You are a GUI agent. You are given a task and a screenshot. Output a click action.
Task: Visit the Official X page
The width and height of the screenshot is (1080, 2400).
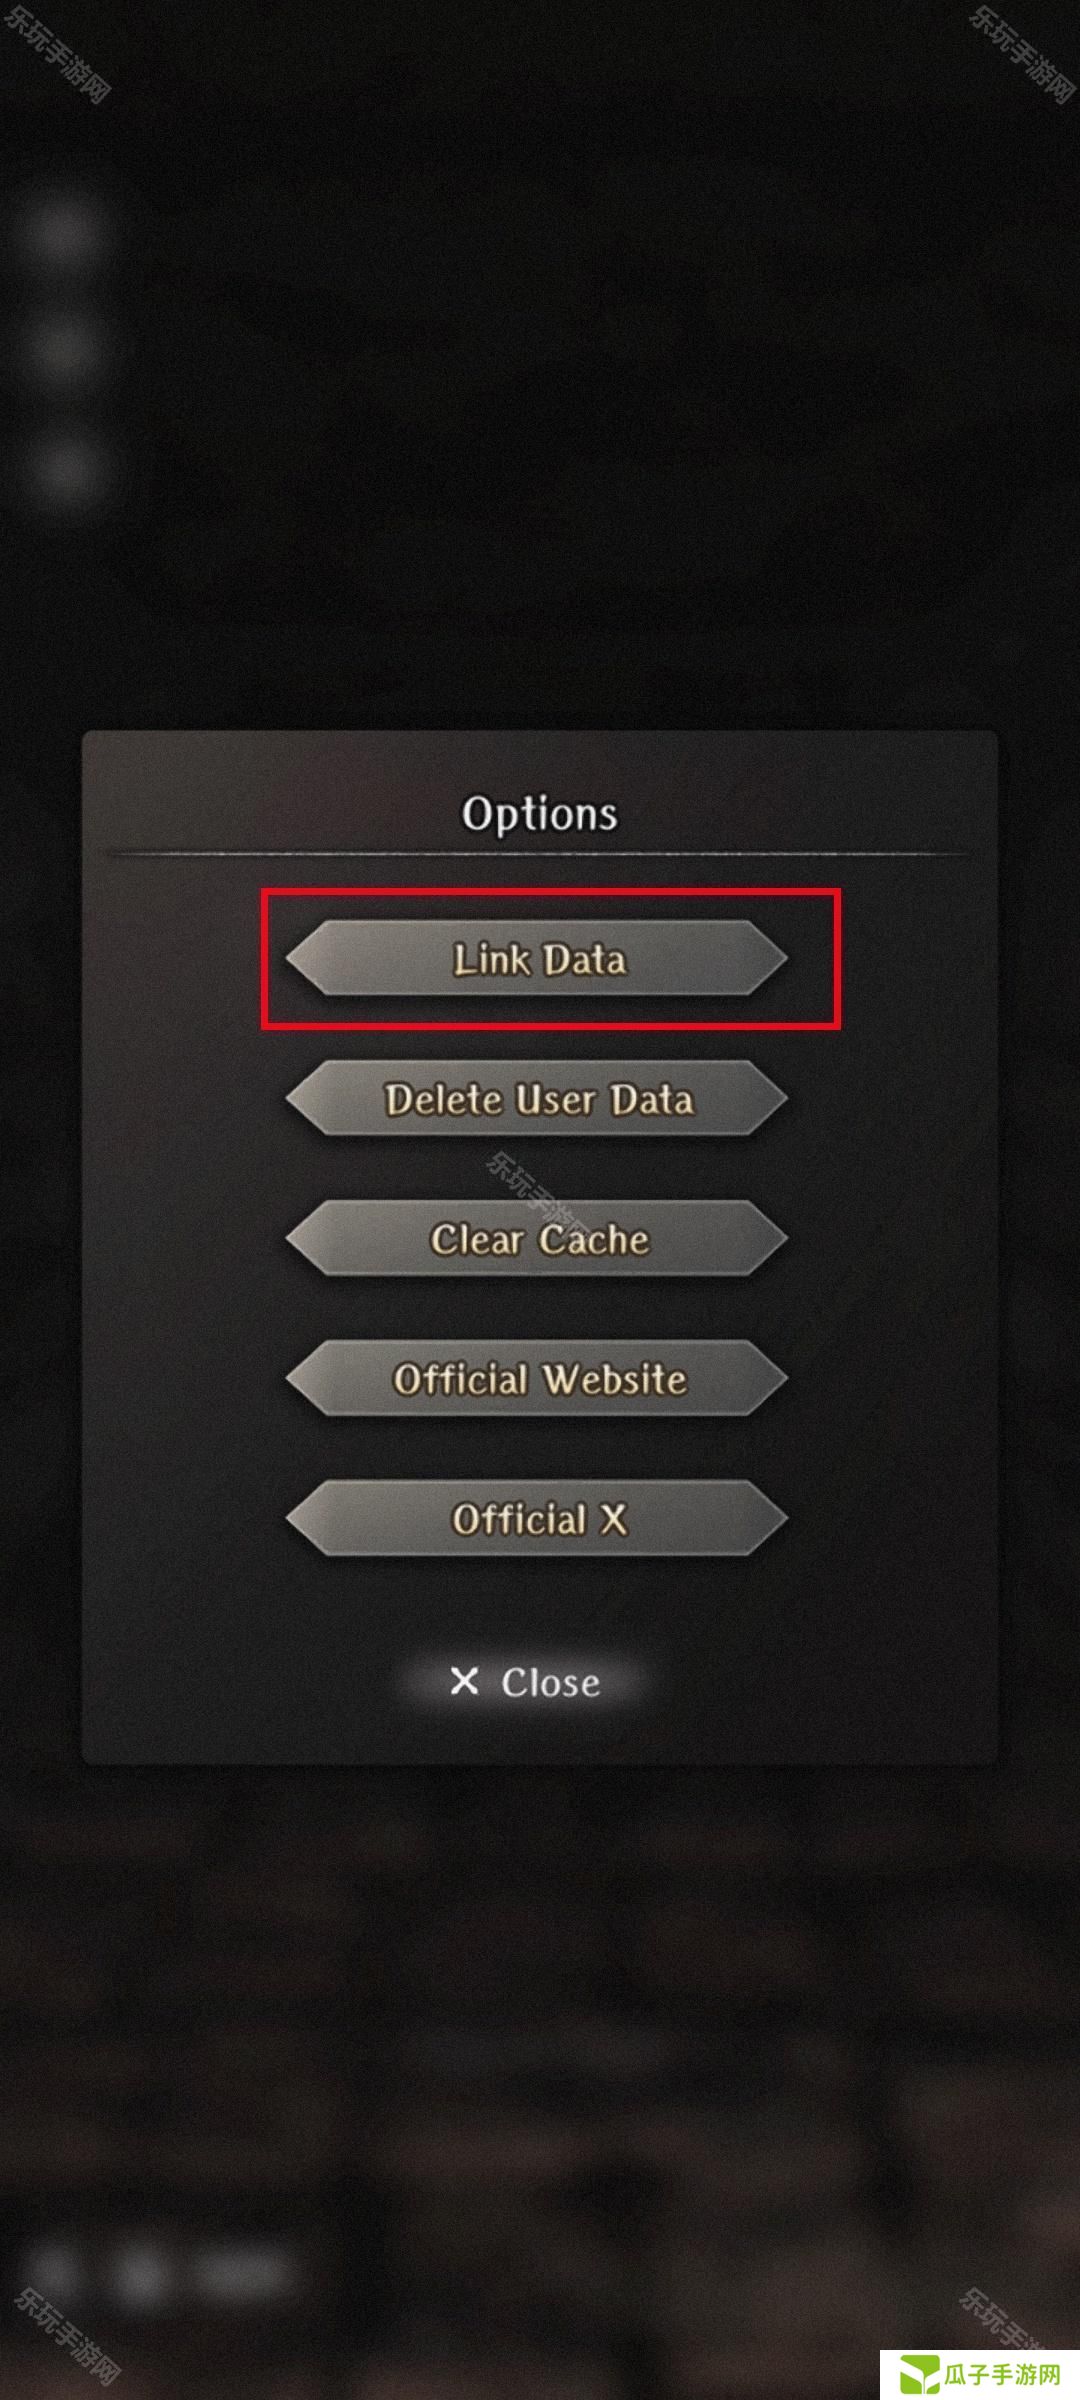pyautogui.click(x=537, y=1519)
